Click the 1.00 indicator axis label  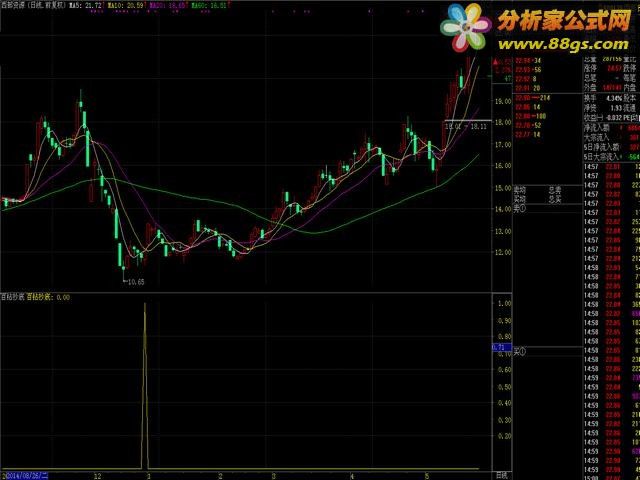504,303
